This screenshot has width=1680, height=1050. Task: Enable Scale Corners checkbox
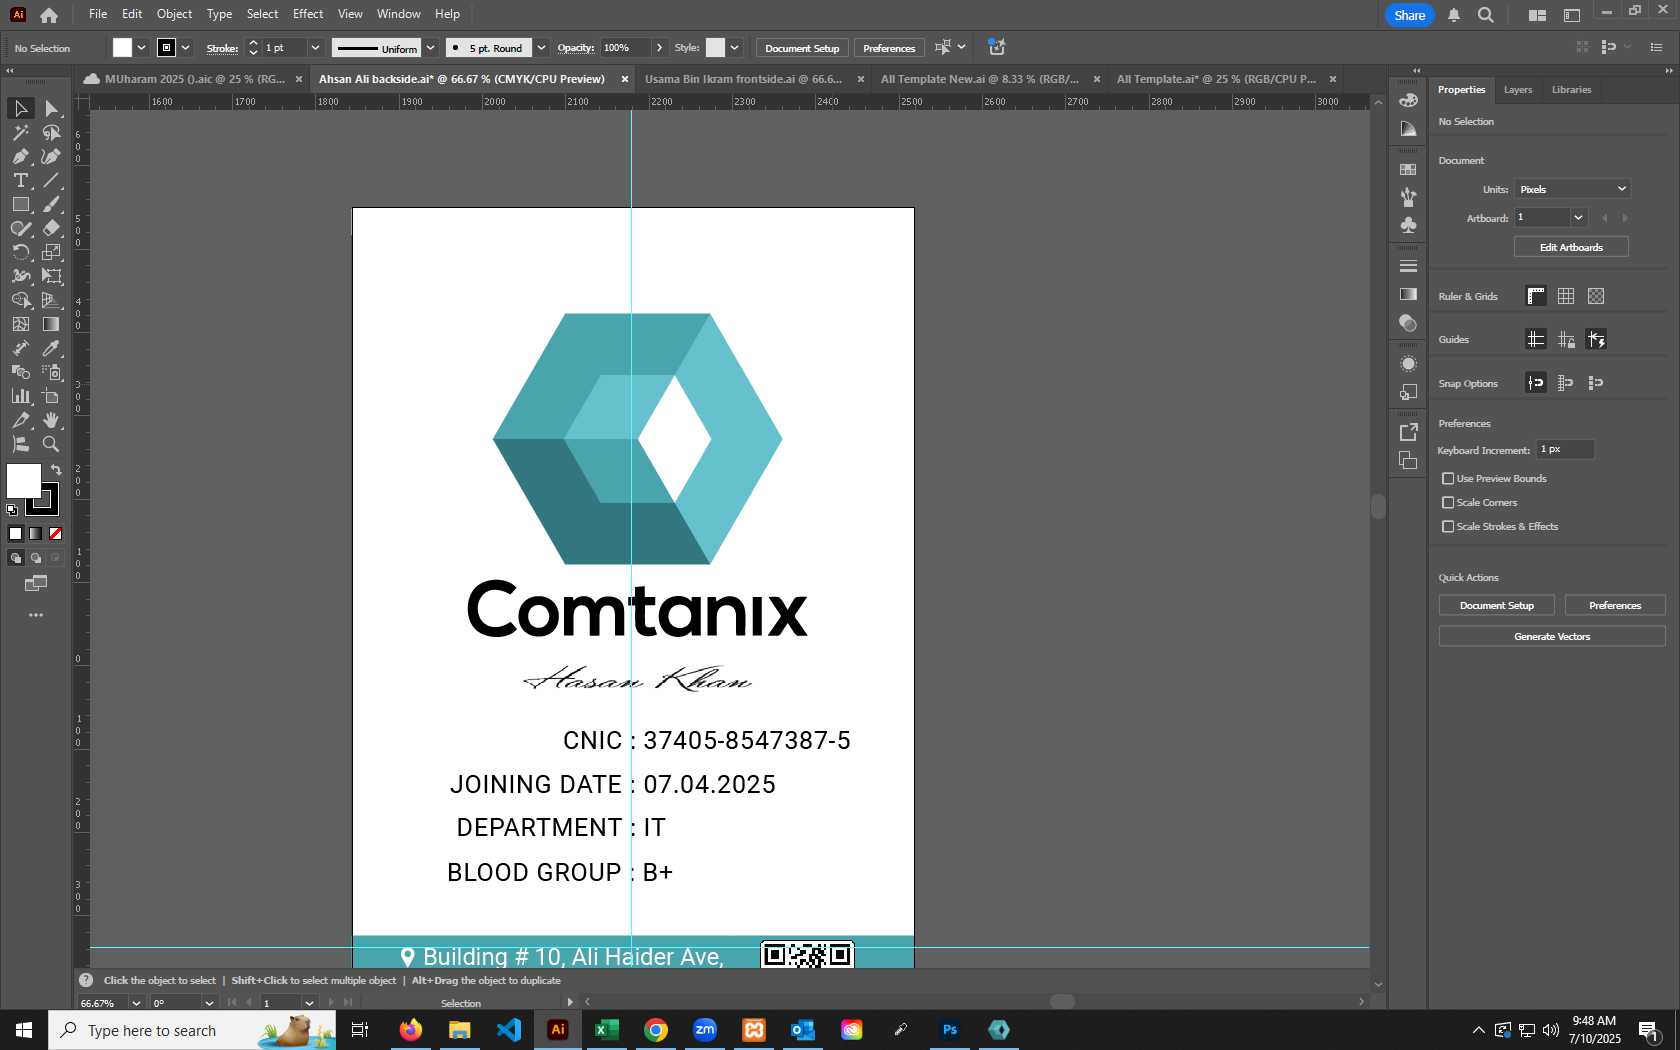[1448, 503]
